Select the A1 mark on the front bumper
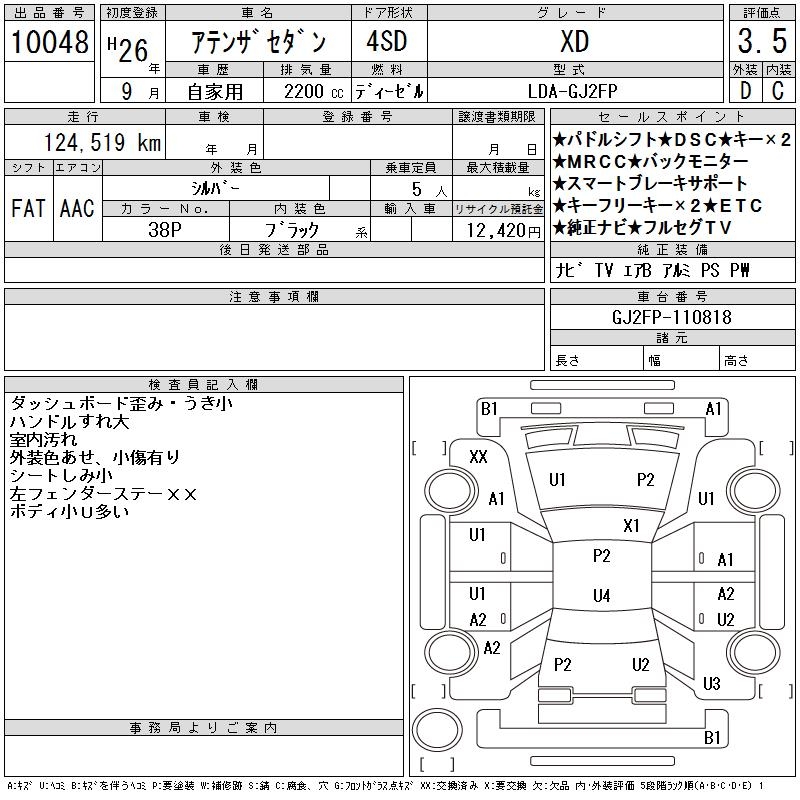800x800 pixels. coord(713,409)
